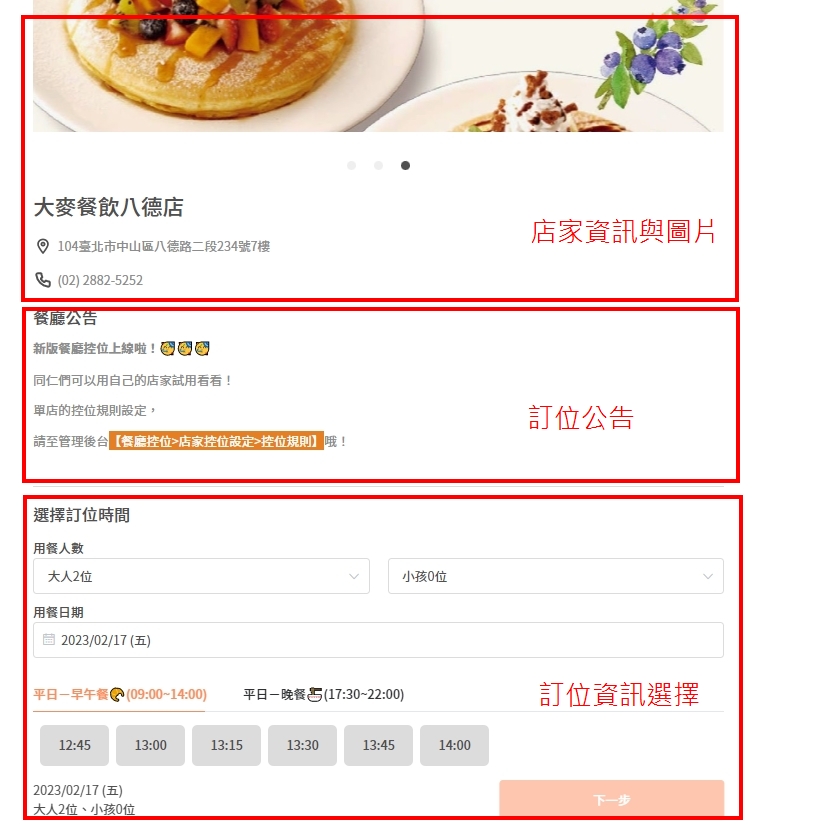Choose the 14:00 time slot
The width and height of the screenshot is (828, 824).
pos(455,745)
